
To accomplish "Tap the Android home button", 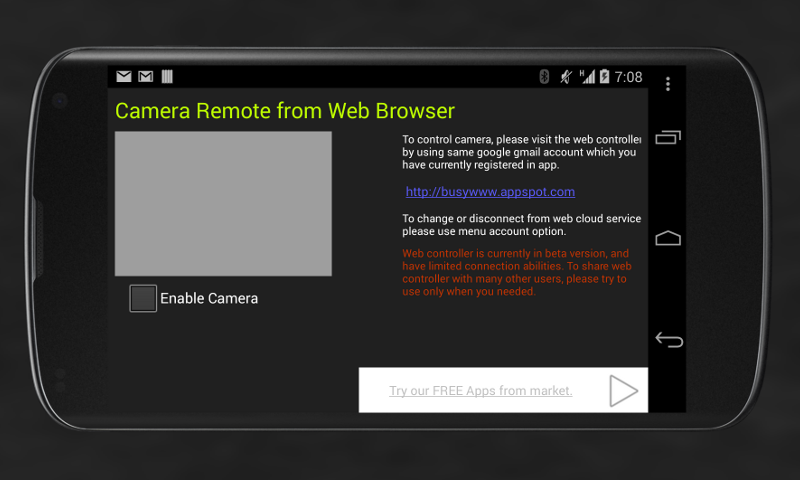I will pyautogui.click(x=668, y=238).
